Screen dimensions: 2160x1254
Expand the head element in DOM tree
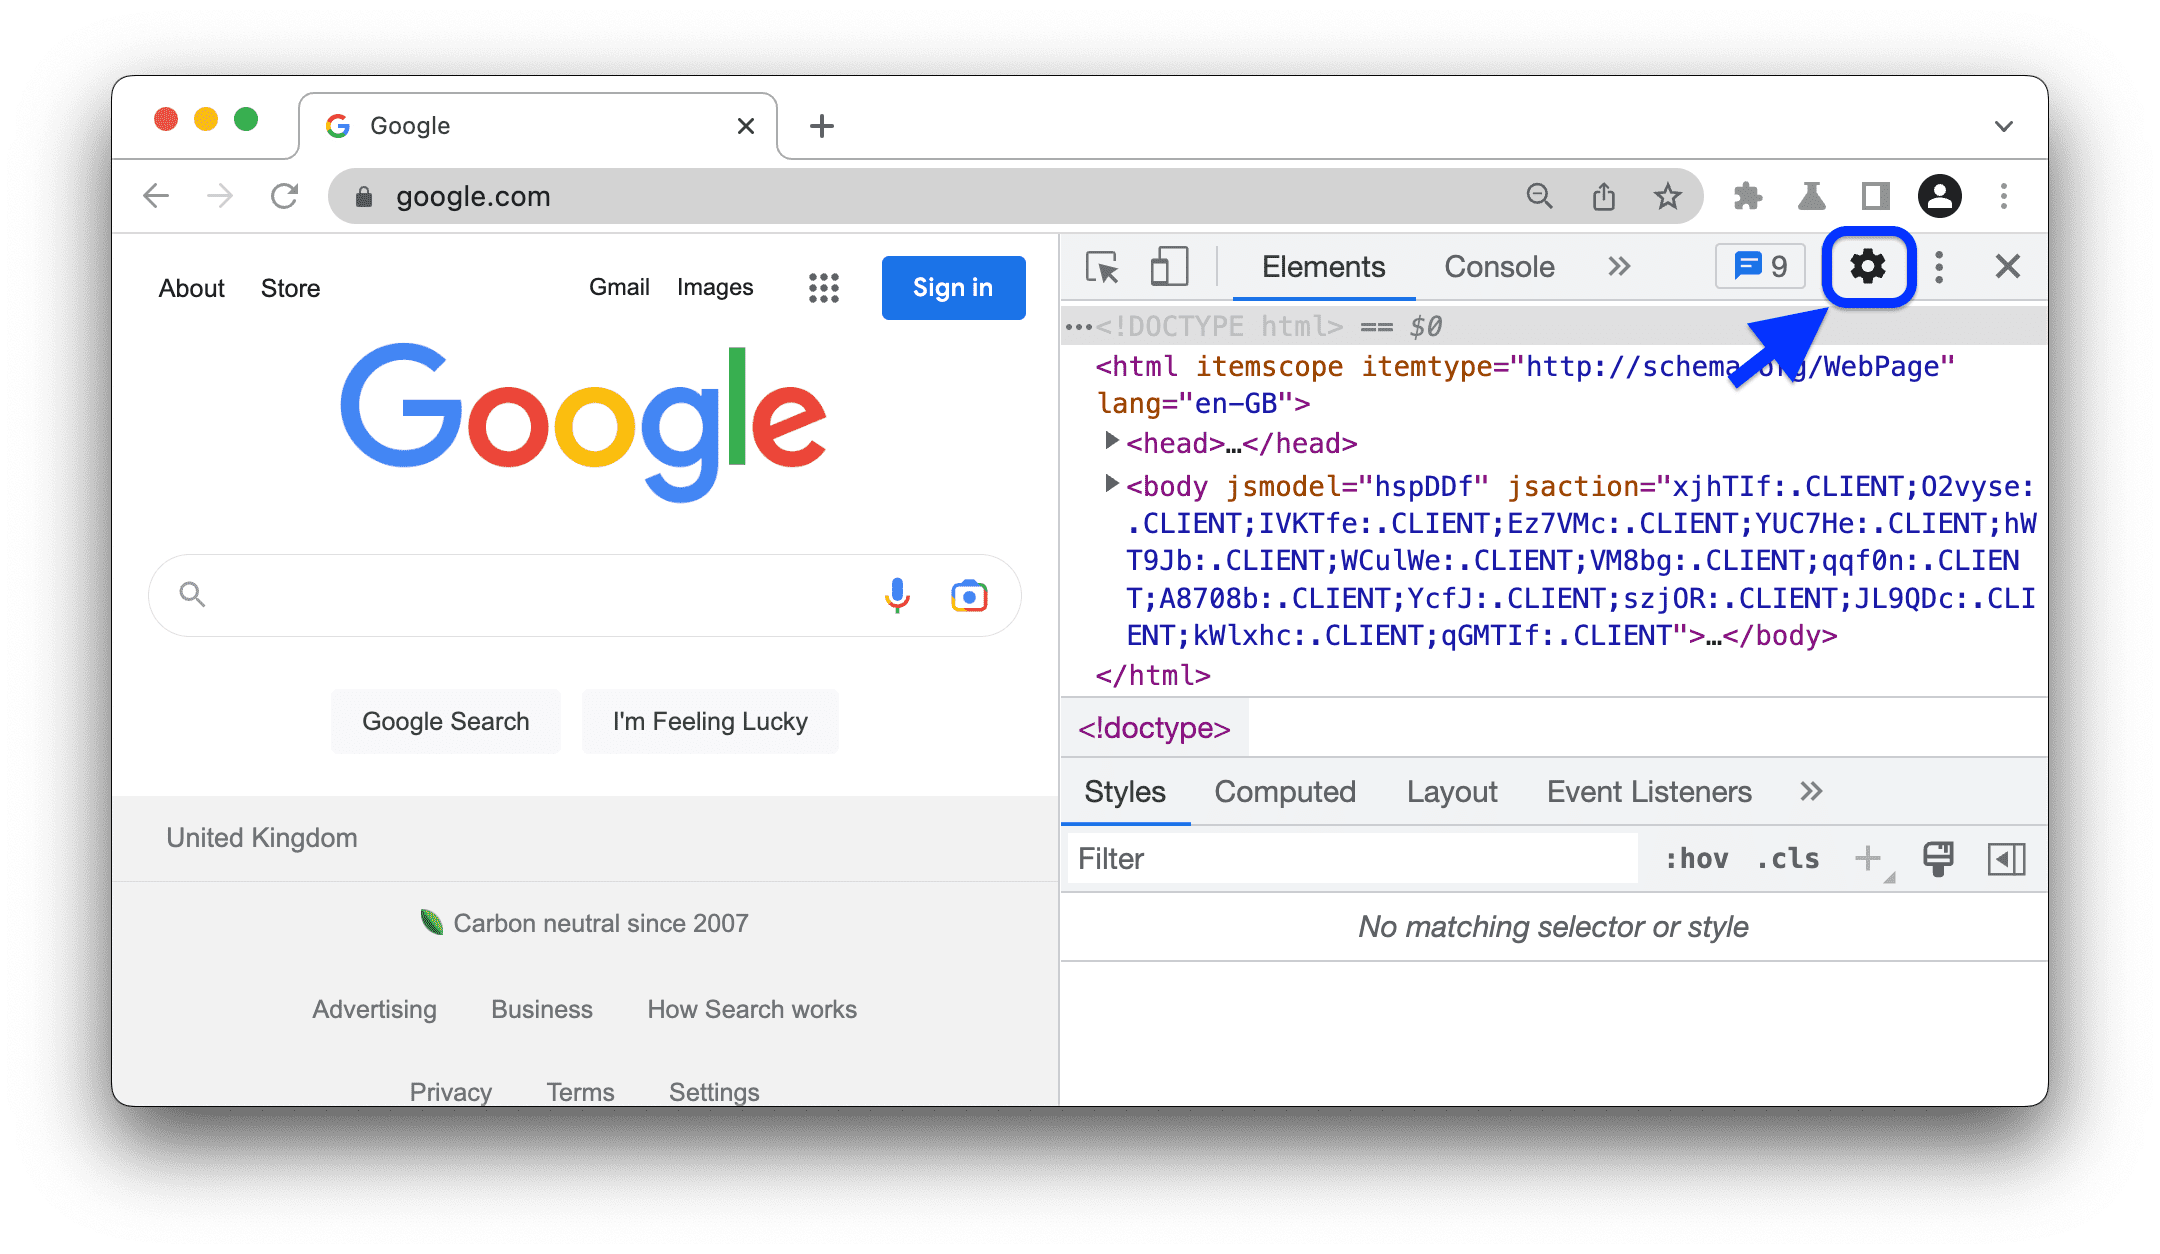coord(1108,443)
